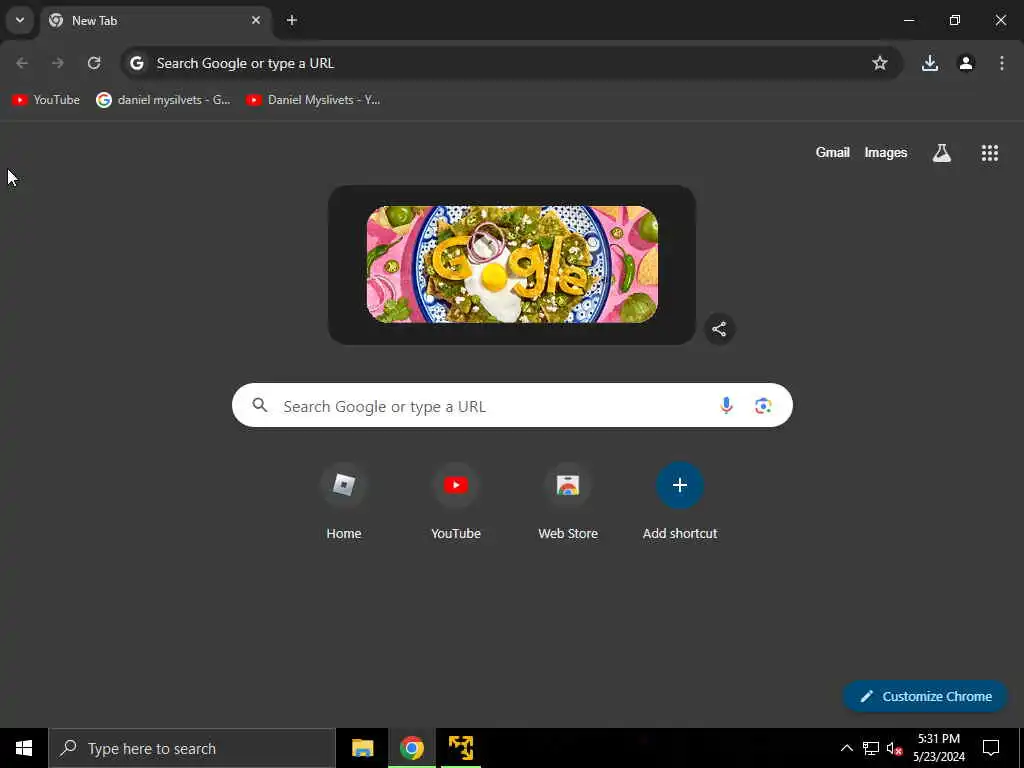Open the tab search dropdown arrow
The image size is (1024, 768).
(20, 20)
